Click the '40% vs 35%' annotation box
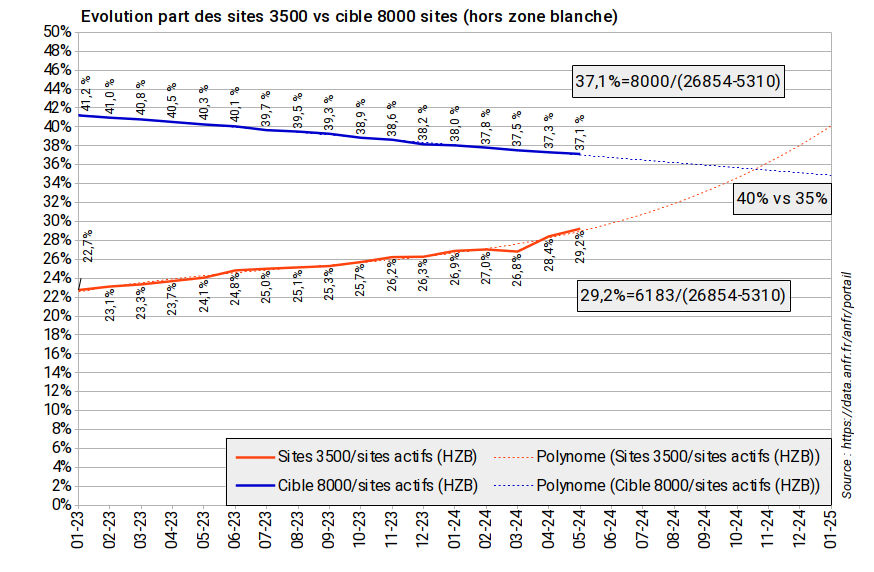This screenshot has height=572, width=874. click(782, 198)
